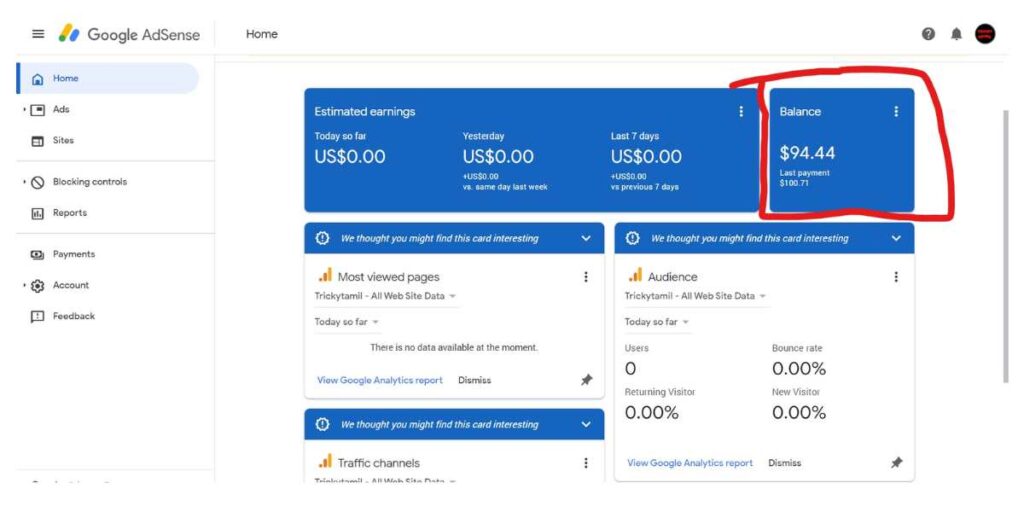Open Blocking controls in sidebar
The image size is (1024, 512).
coord(90,182)
